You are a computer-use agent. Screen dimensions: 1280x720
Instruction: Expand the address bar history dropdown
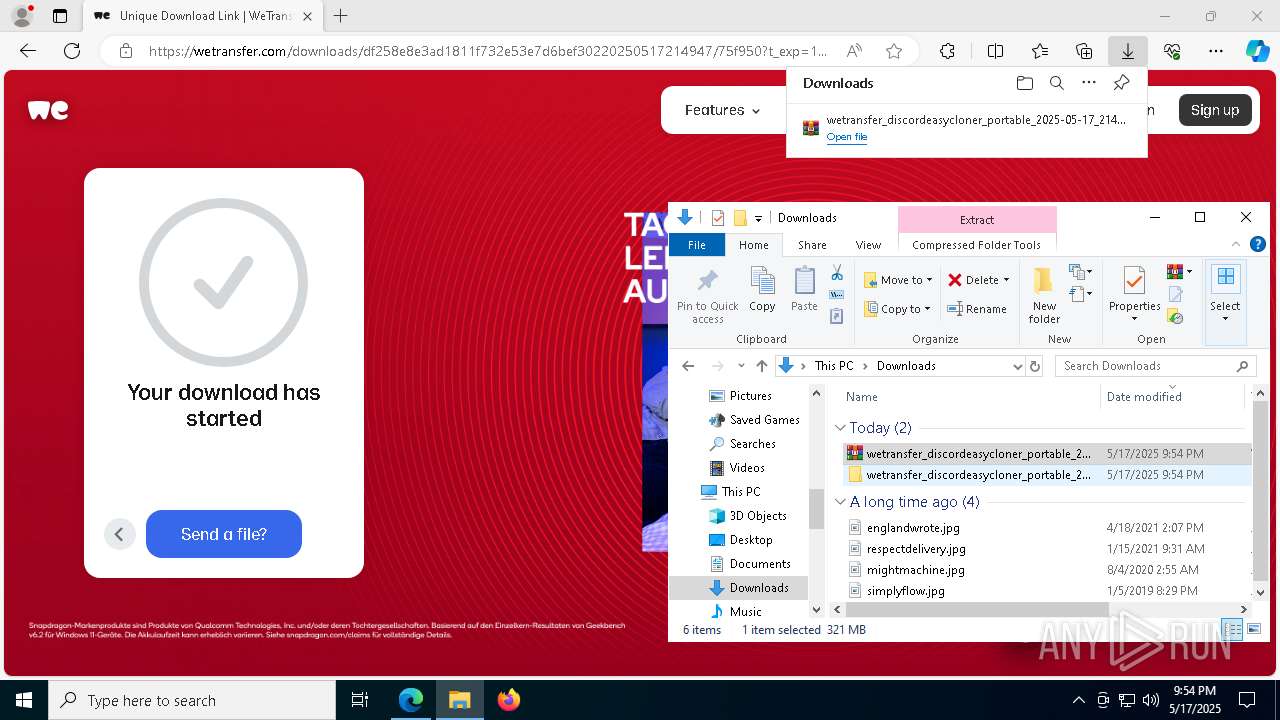pos(1018,366)
